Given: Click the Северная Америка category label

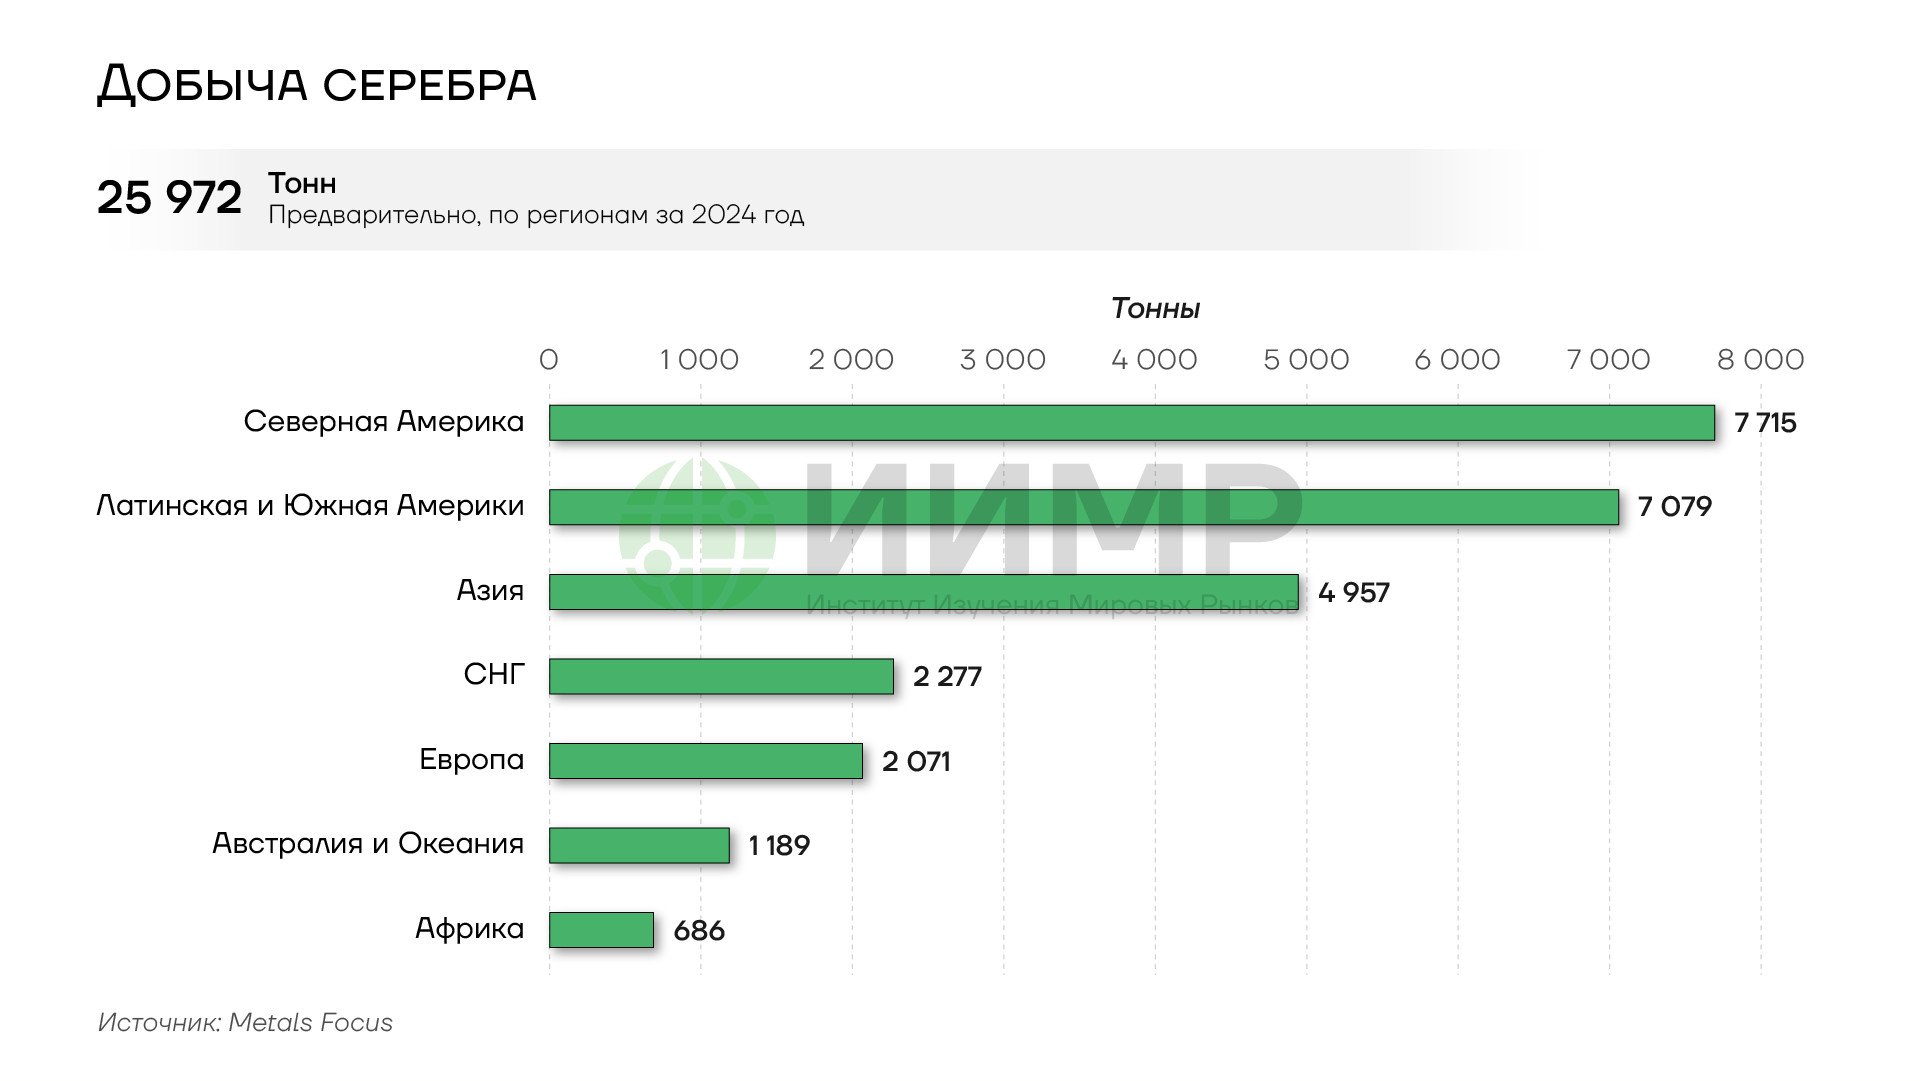Looking at the screenshot, I should [x=383, y=422].
